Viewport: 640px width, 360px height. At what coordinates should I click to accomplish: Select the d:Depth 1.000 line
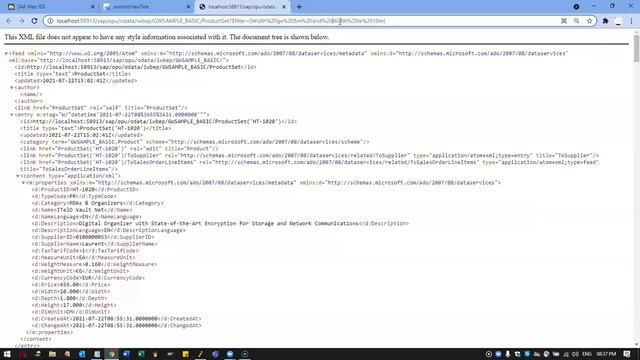point(69,298)
